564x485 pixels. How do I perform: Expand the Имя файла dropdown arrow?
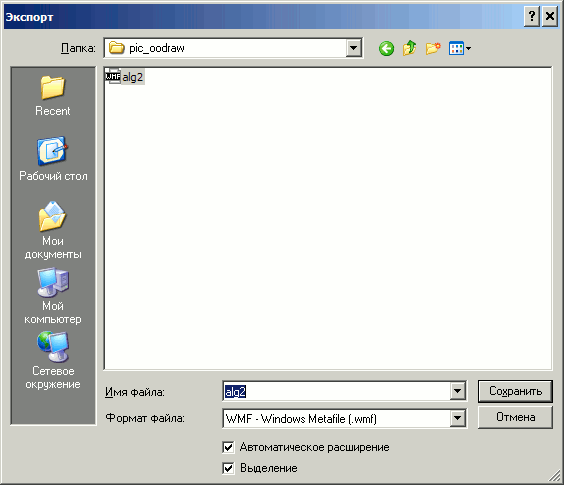(x=458, y=391)
